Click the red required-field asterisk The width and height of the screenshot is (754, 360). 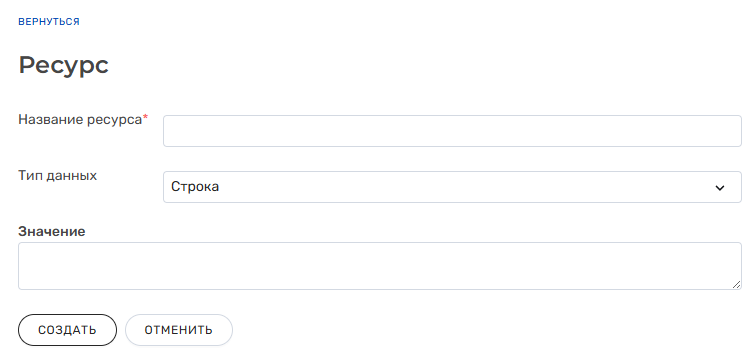tap(145, 118)
